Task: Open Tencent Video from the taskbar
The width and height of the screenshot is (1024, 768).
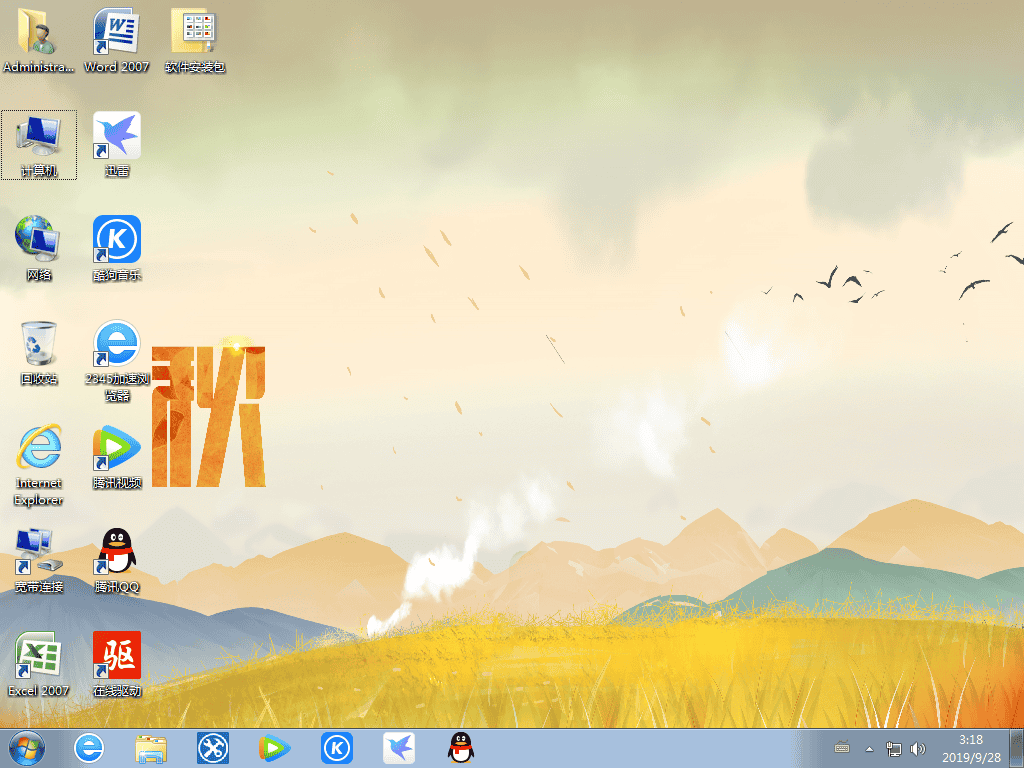Action: pyautogui.click(x=274, y=748)
